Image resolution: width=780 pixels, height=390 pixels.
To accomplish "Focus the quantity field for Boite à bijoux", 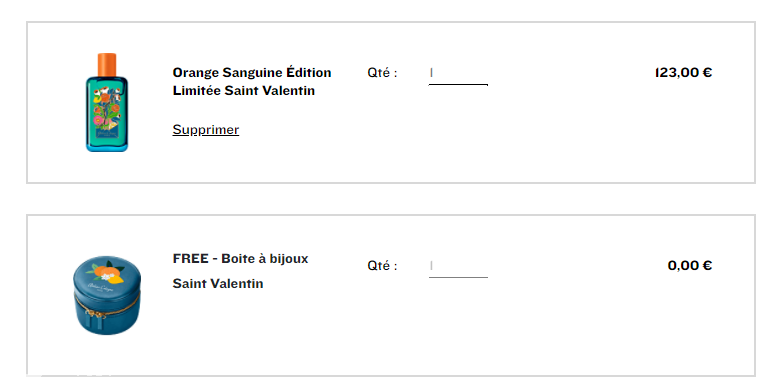I will (458, 266).
